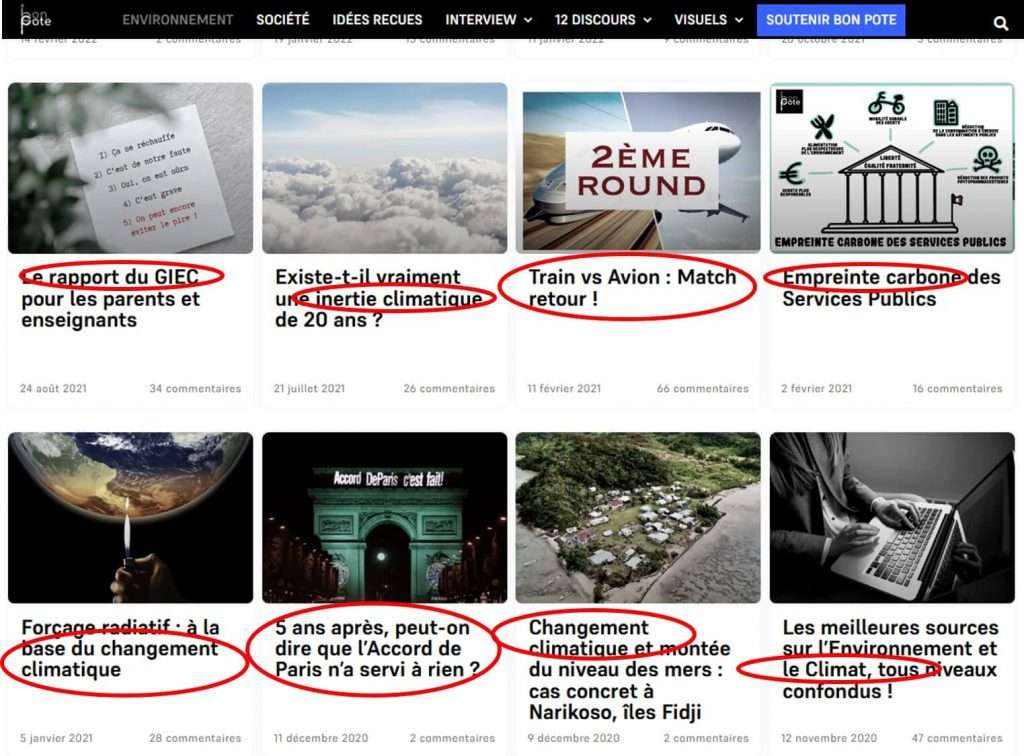Open the search magnifier icon
Screen dimensions: 1024x756
point(1000,24)
